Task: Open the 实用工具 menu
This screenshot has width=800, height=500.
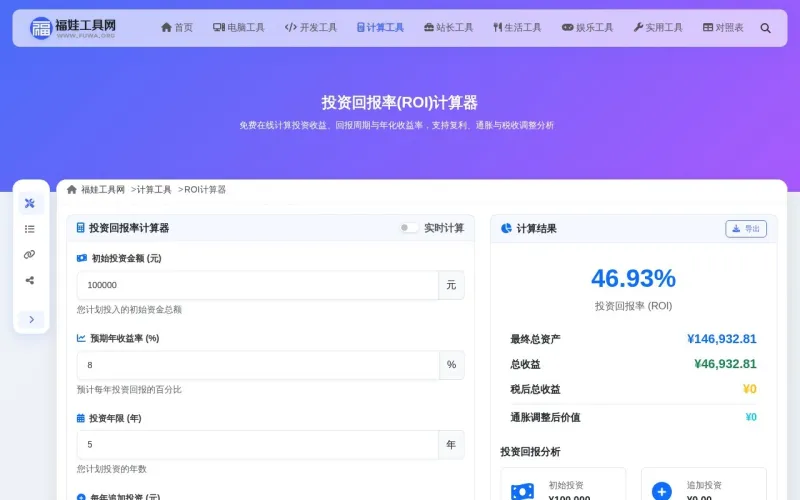Action: [x=658, y=28]
